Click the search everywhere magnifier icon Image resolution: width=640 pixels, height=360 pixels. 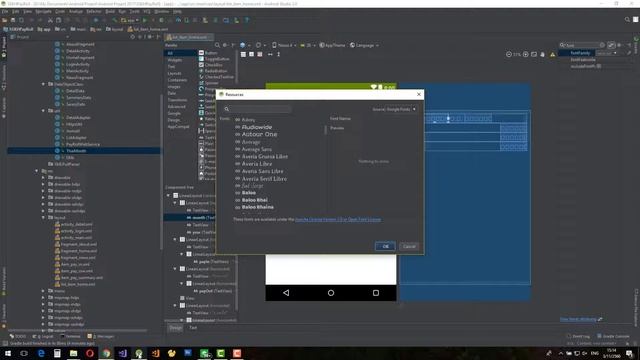tap(627, 20)
